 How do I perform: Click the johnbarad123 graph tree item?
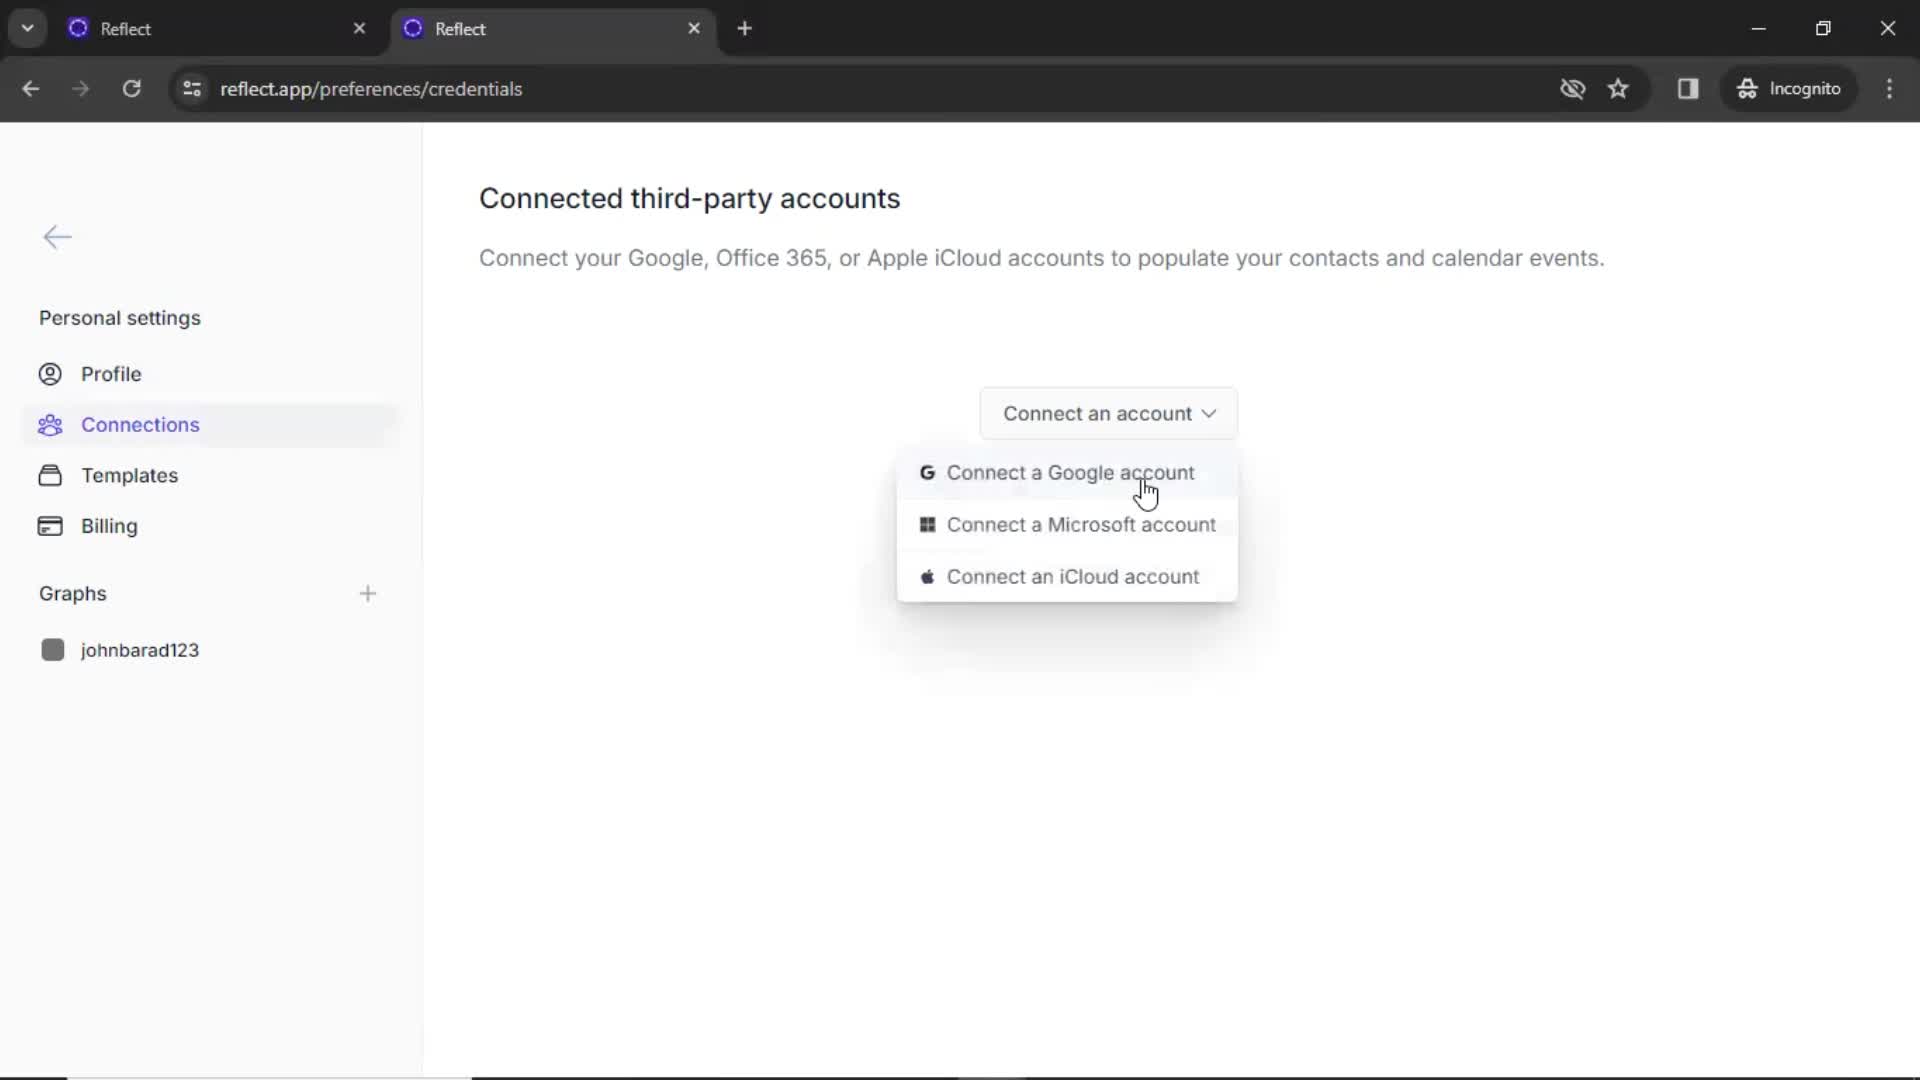pyautogui.click(x=140, y=650)
